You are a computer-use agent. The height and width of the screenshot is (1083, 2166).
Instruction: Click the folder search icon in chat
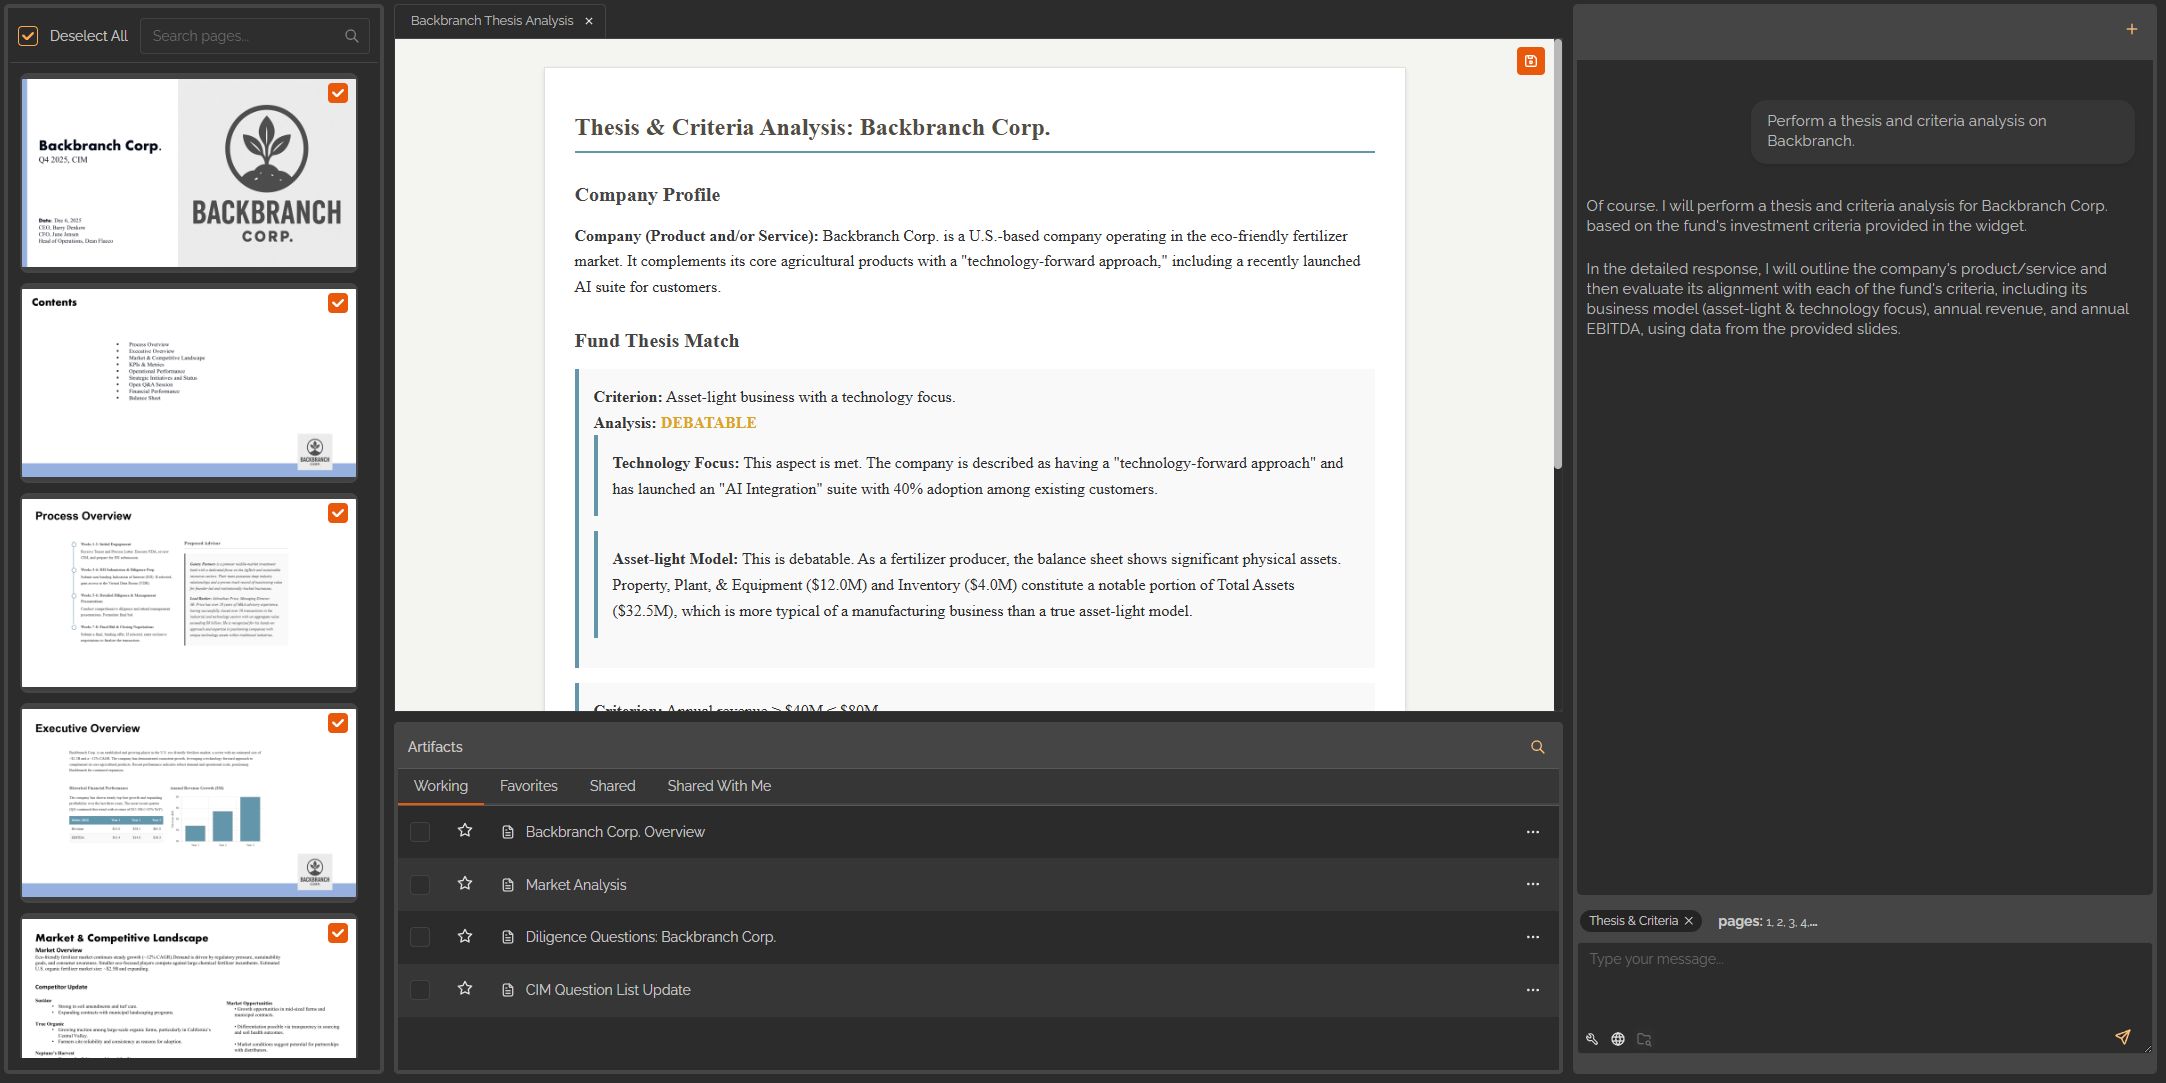pyautogui.click(x=1644, y=1039)
